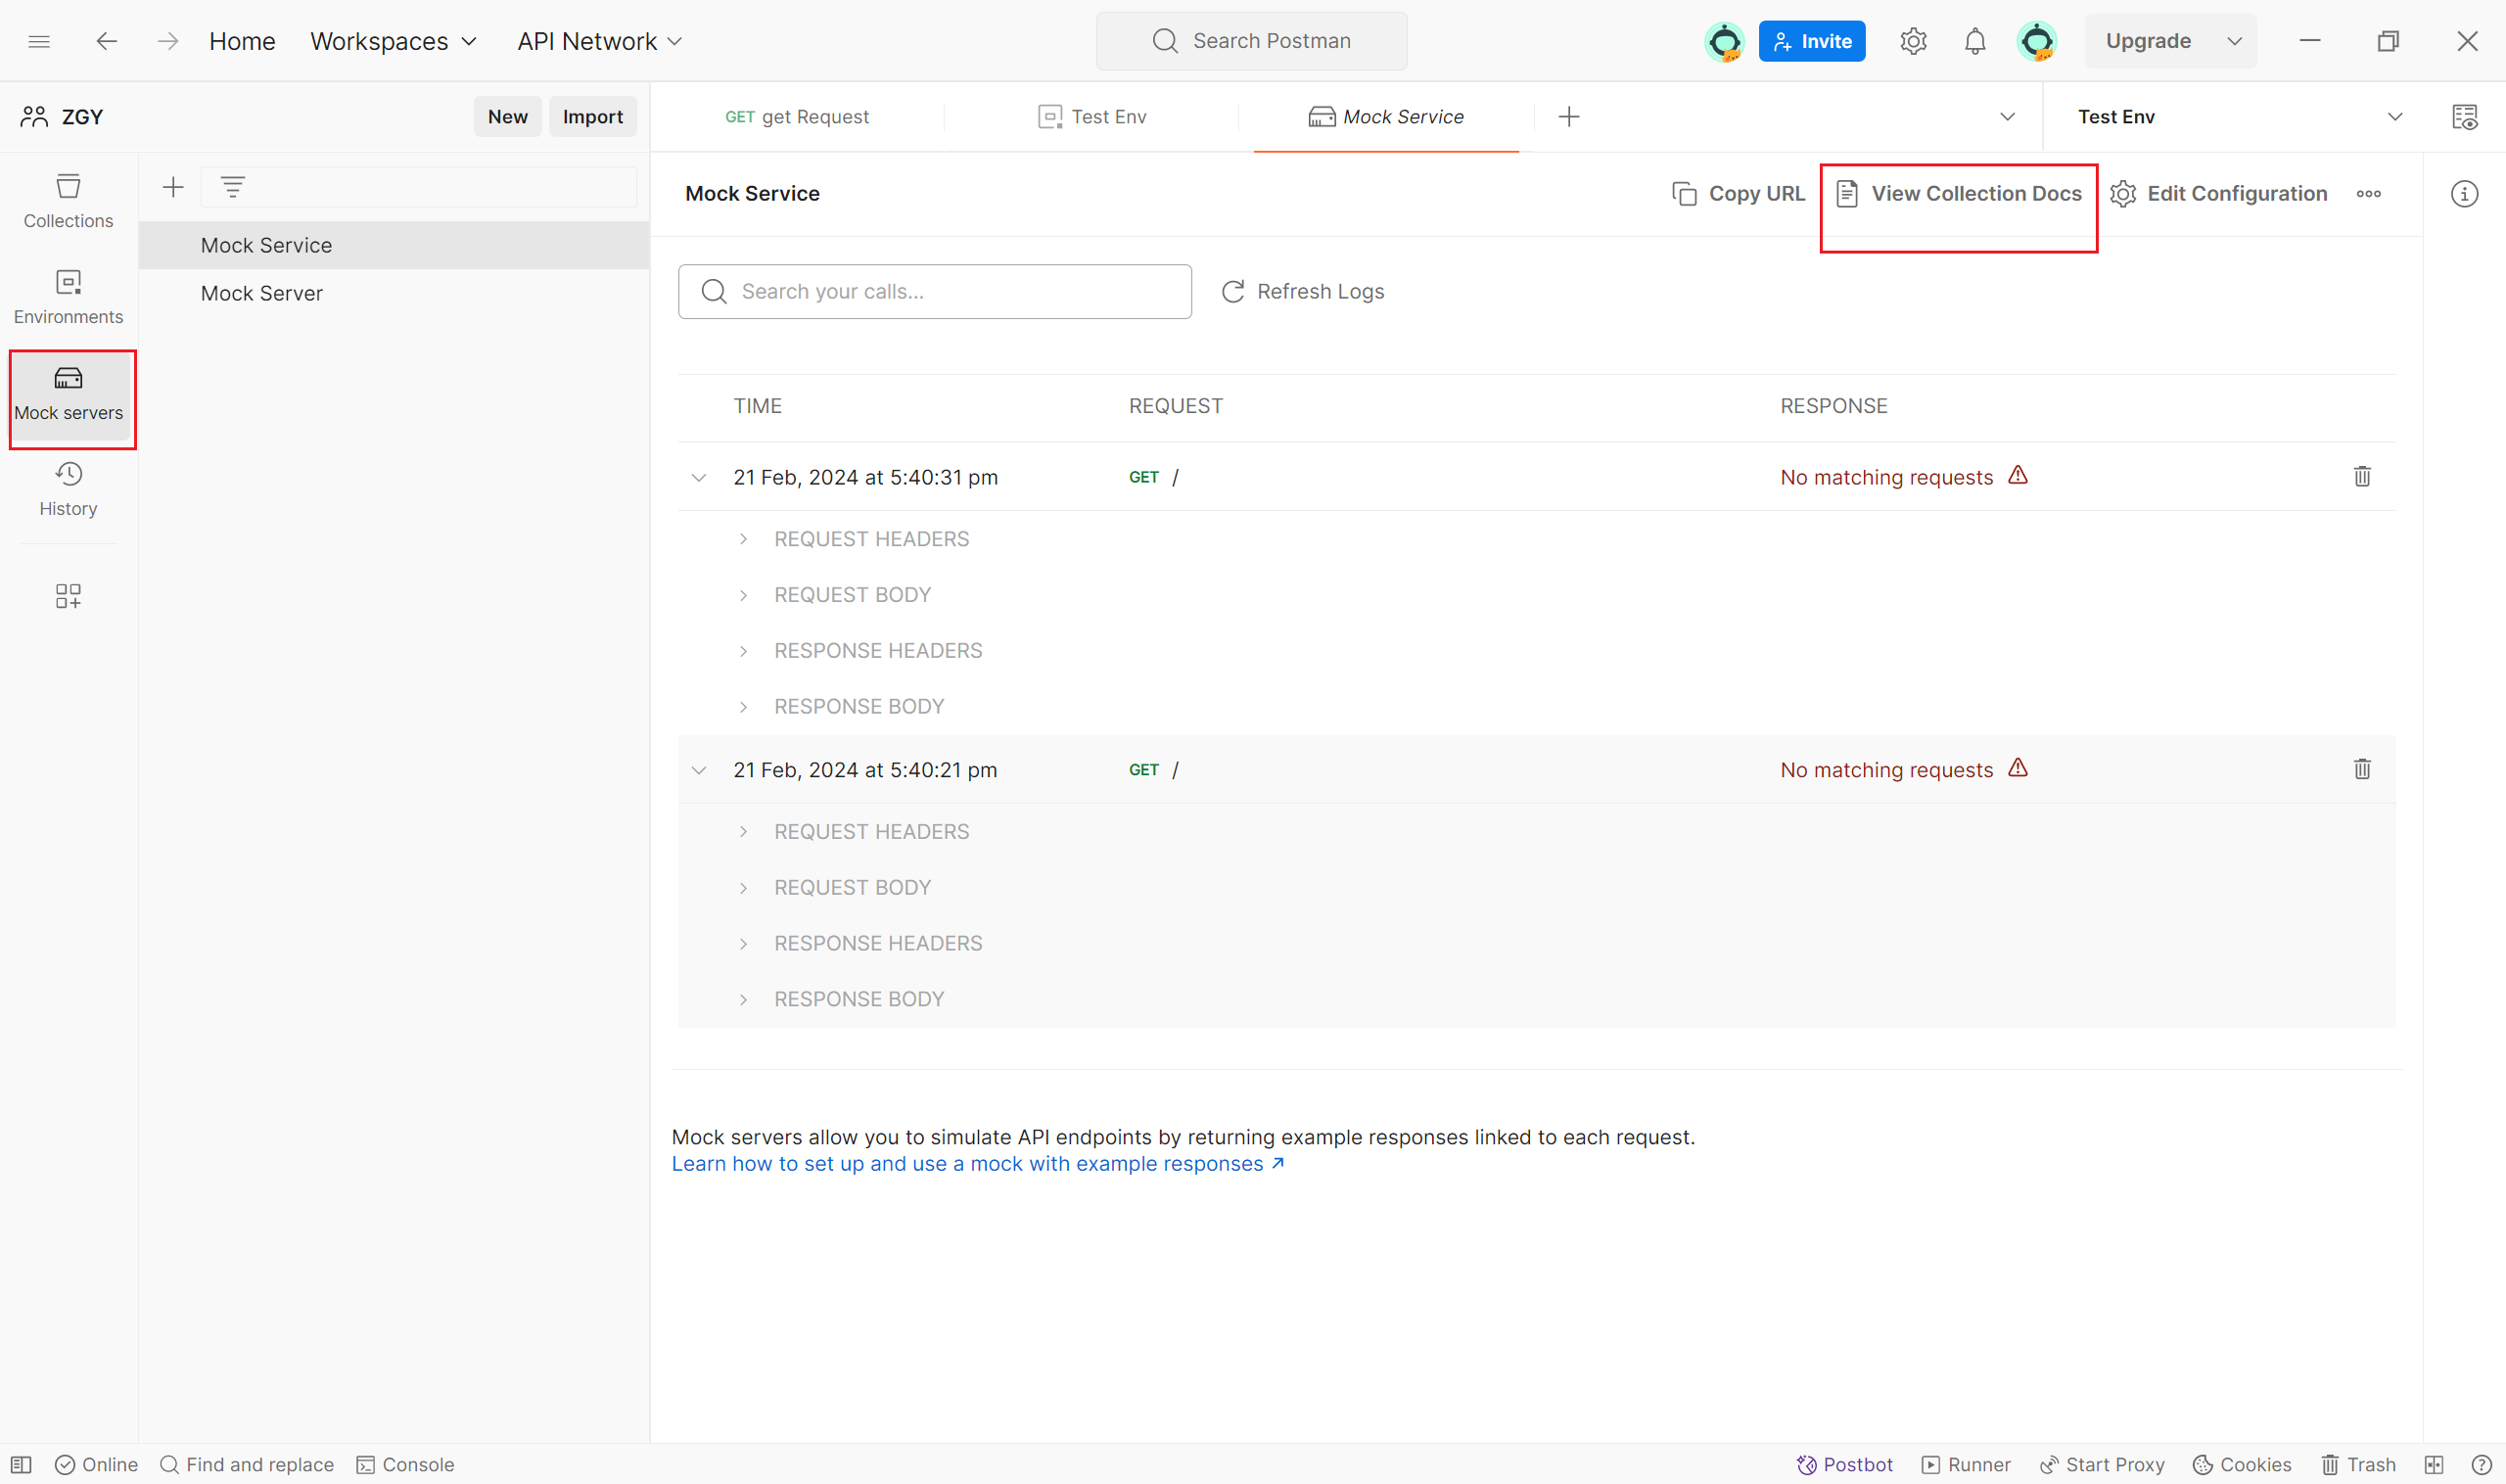Open the environment quick look icon
The width and height of the screenshot is (2506, 1484).
2465,117
